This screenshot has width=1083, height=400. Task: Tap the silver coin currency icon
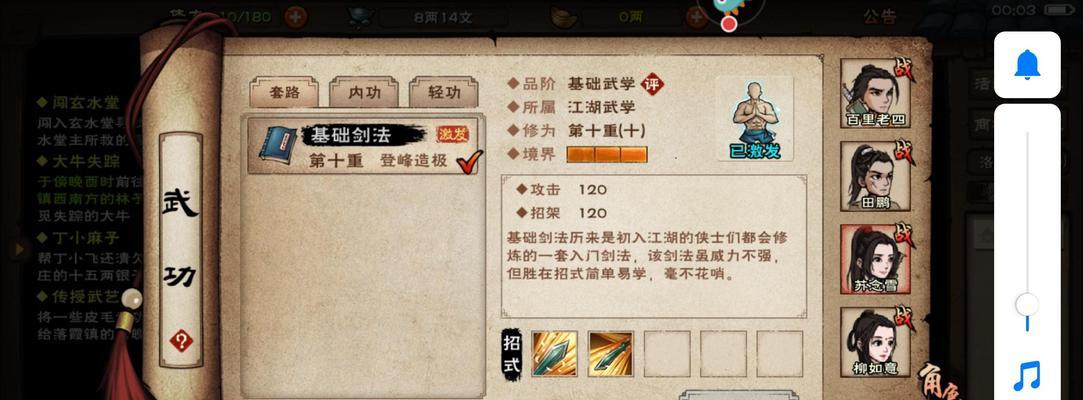(361, 17)
